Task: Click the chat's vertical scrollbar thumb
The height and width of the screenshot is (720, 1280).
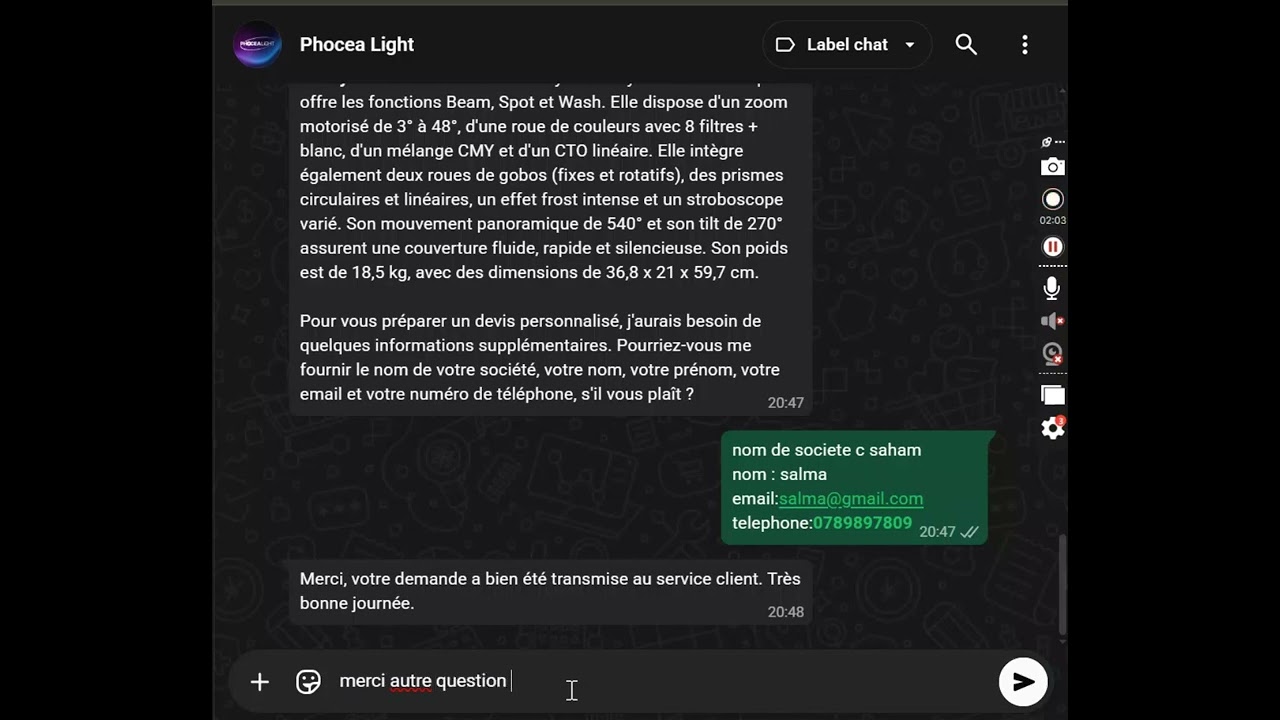Action: [x=1062, y=585]
